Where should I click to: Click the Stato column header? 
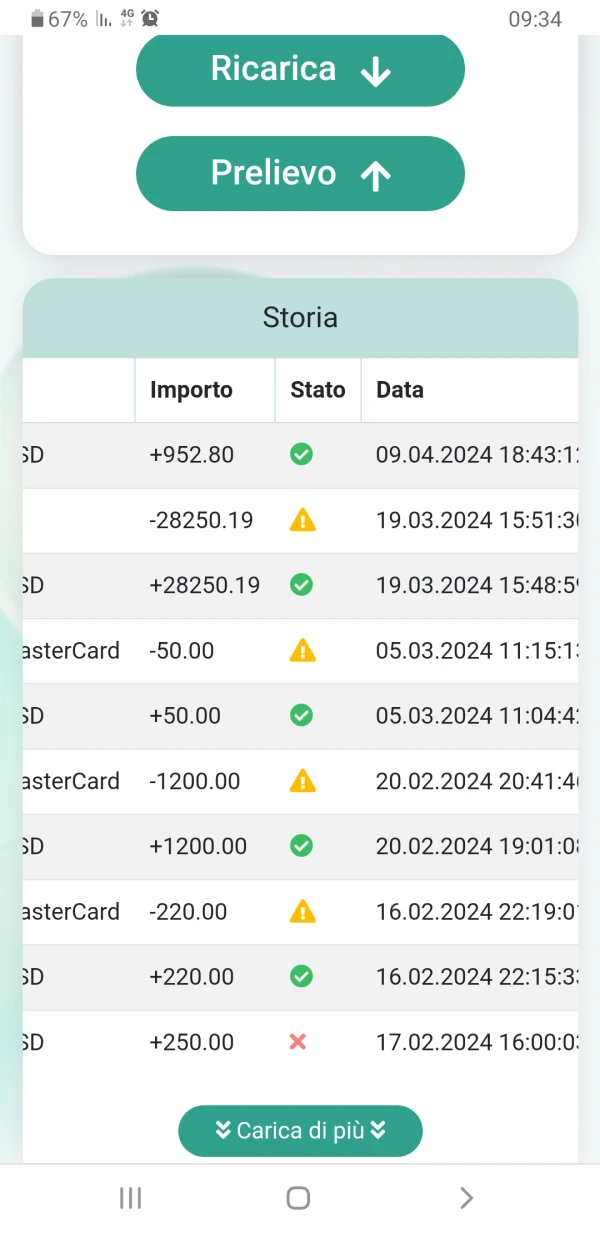(x=318, y=390)
